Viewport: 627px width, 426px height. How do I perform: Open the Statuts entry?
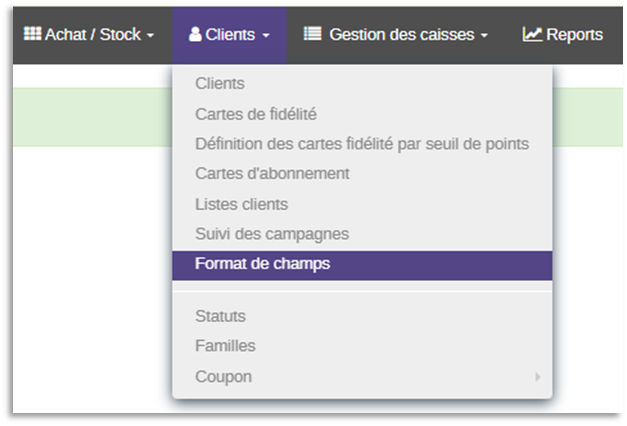(x=221, y=316)
